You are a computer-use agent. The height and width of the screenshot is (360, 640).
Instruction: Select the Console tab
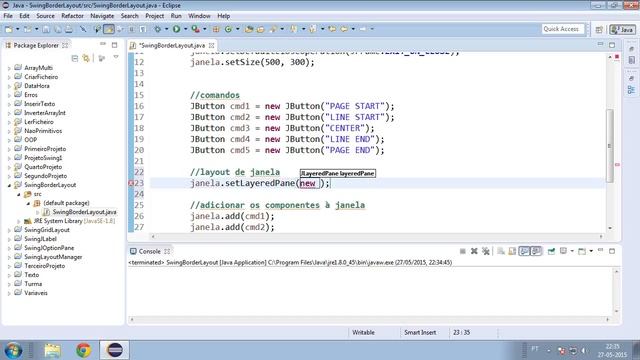pos(149,251)
